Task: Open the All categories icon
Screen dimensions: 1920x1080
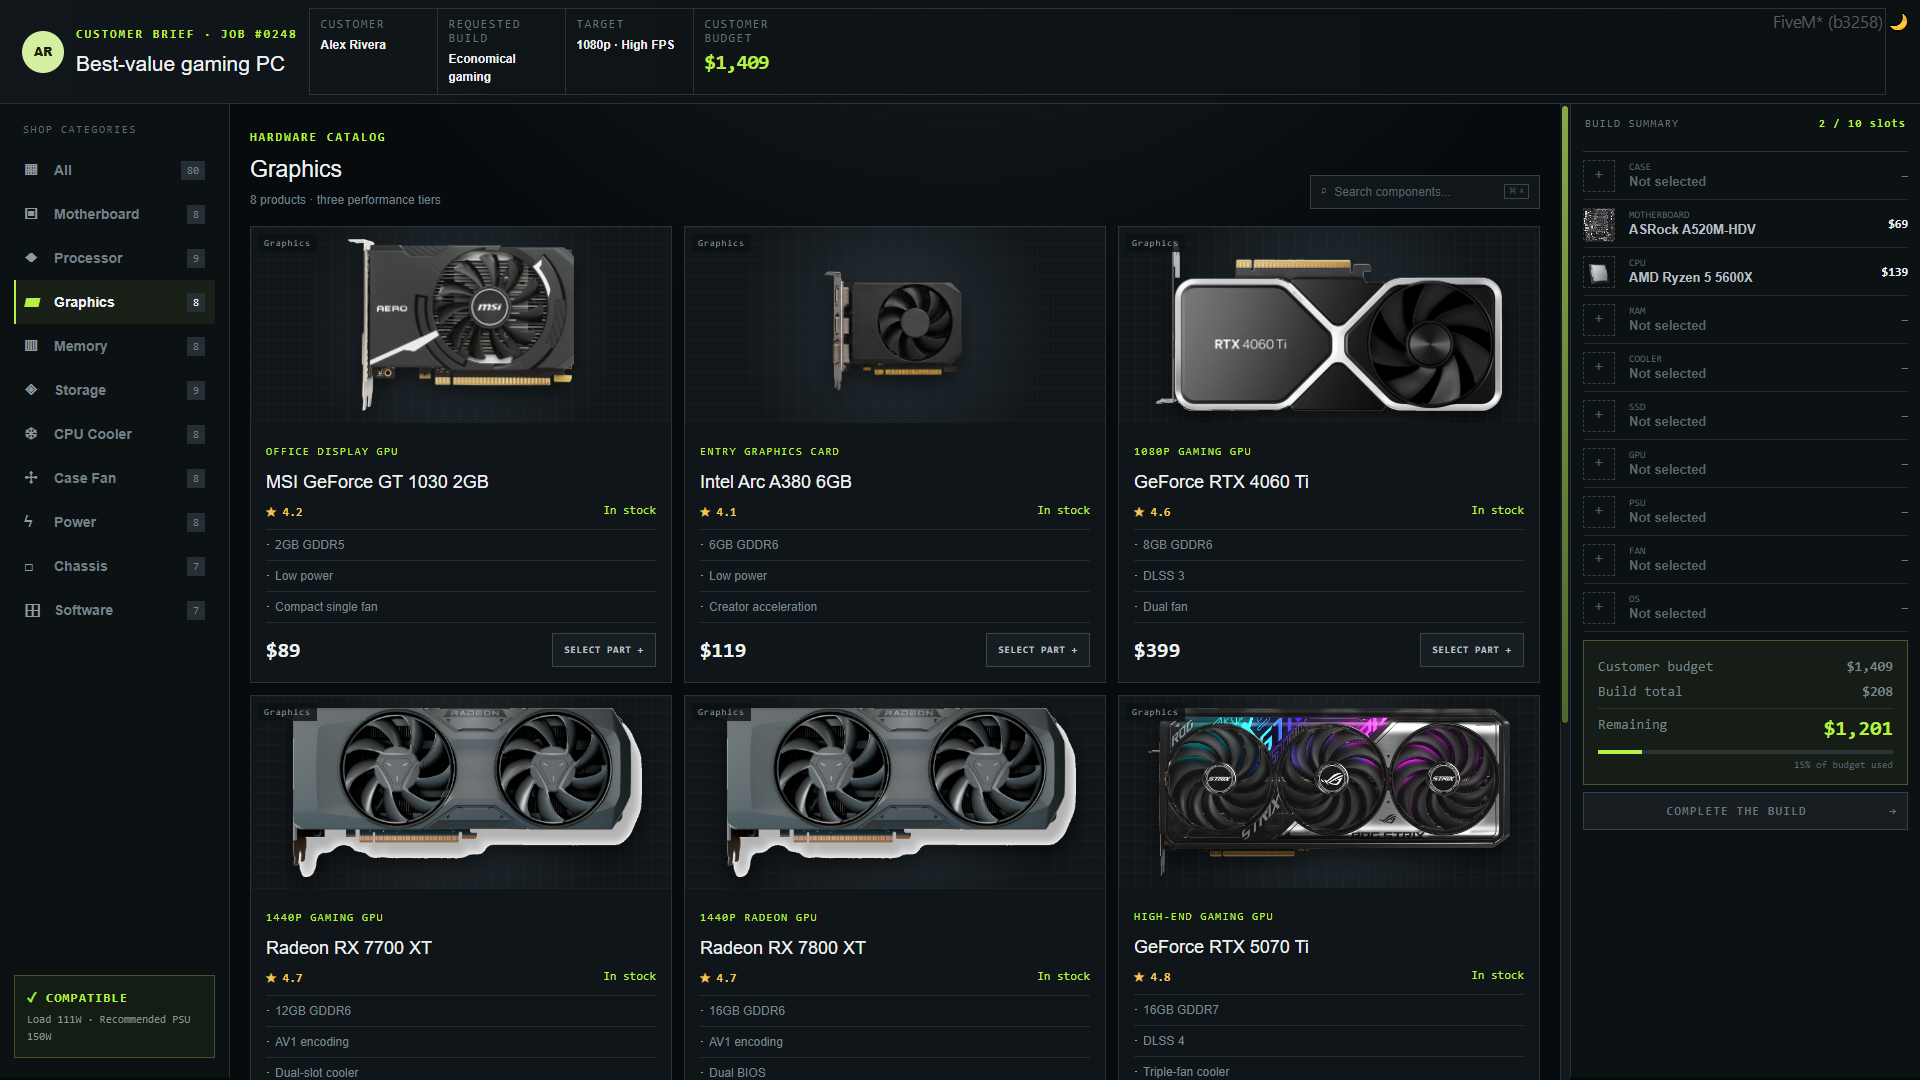Action: click(x=31, y=170)
